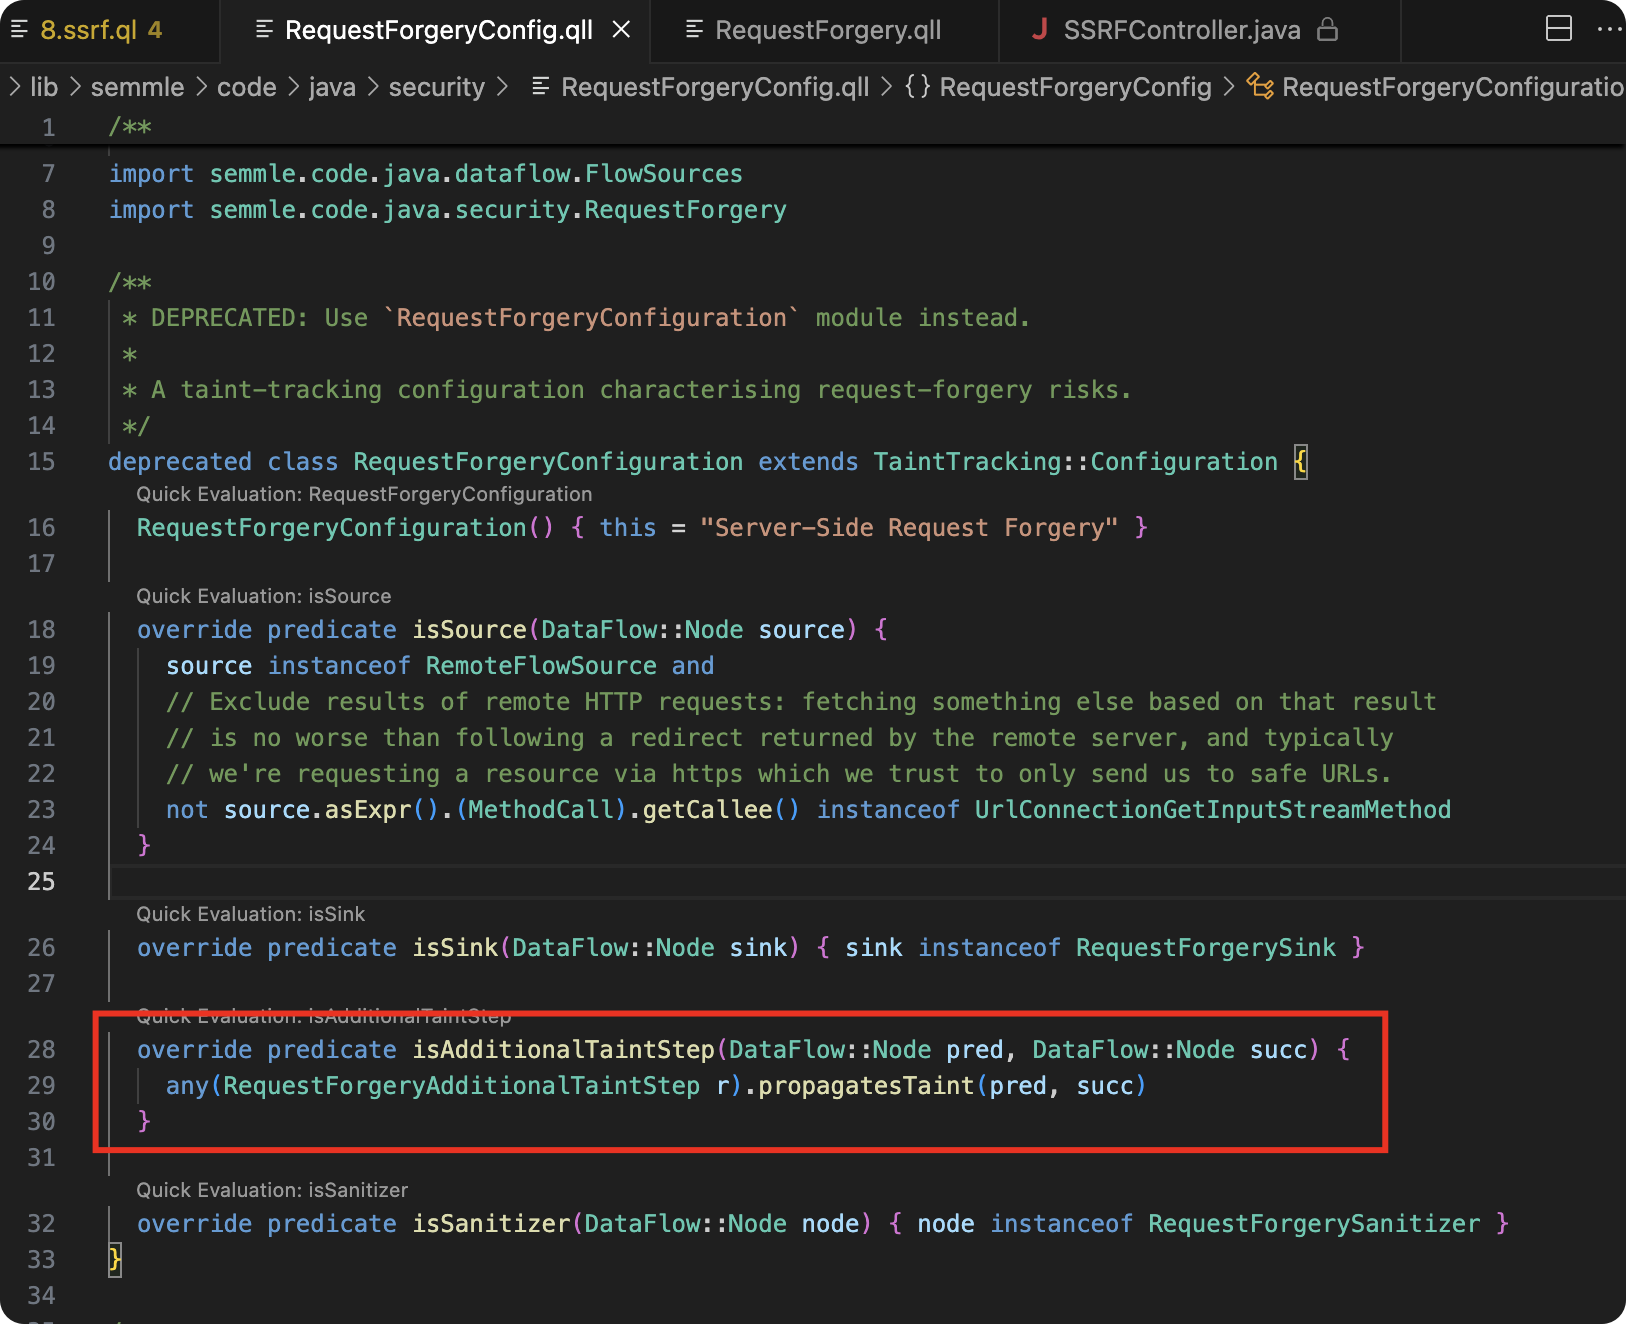Select the 'code' breadcrumb segment
Image resolution: width=1626 pixels, height=1324 pixels.
point(246,87)
